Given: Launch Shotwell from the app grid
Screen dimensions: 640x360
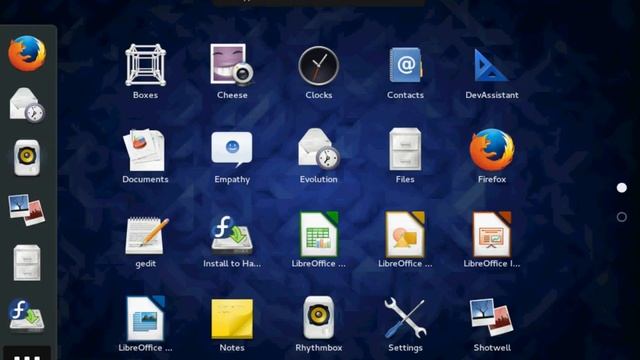Looking at the screenshot, I should (x=492, y=317).
